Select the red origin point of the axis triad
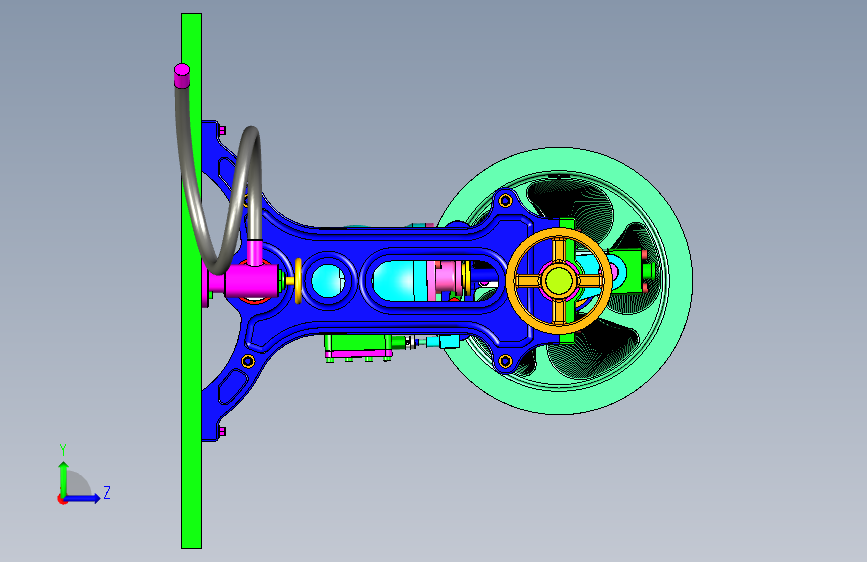The height and width of the screenshot is (562, 867). point(62,499)
